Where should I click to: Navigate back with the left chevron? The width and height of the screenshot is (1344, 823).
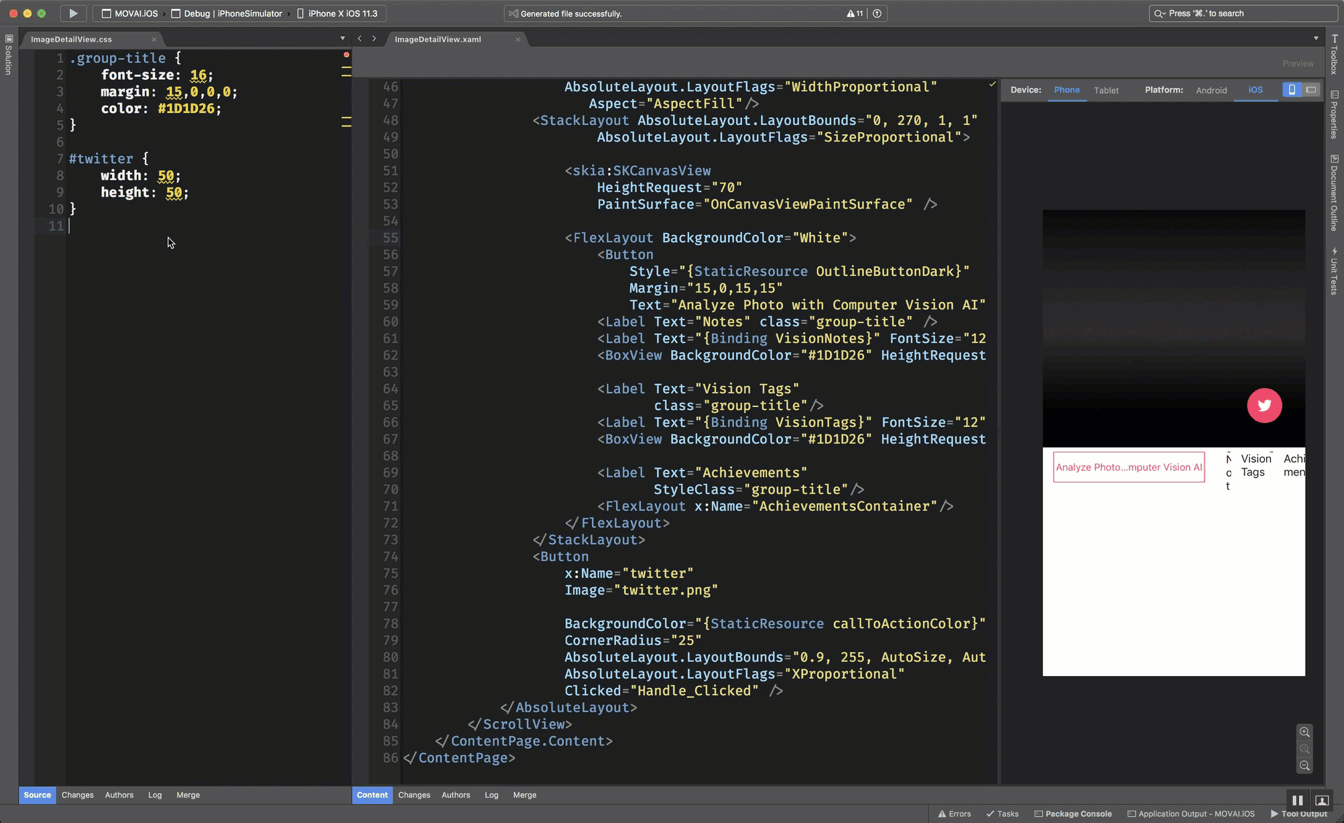(360, 39)
